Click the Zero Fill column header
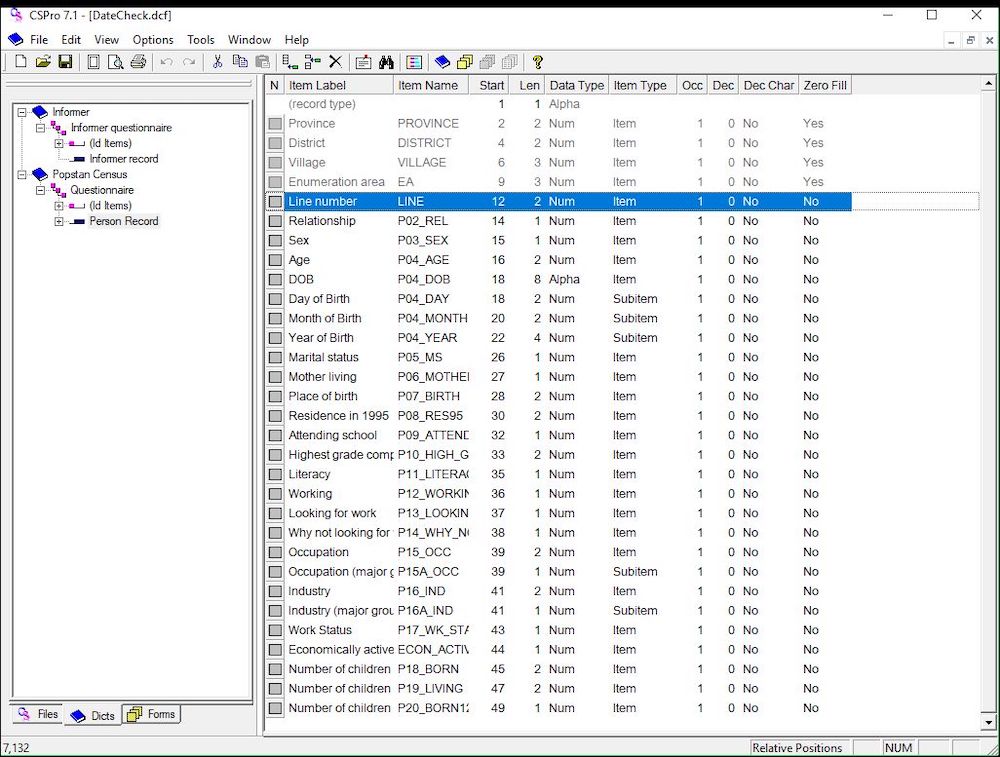This screenshot has height=757, width=1000. [x=825, y=85]
